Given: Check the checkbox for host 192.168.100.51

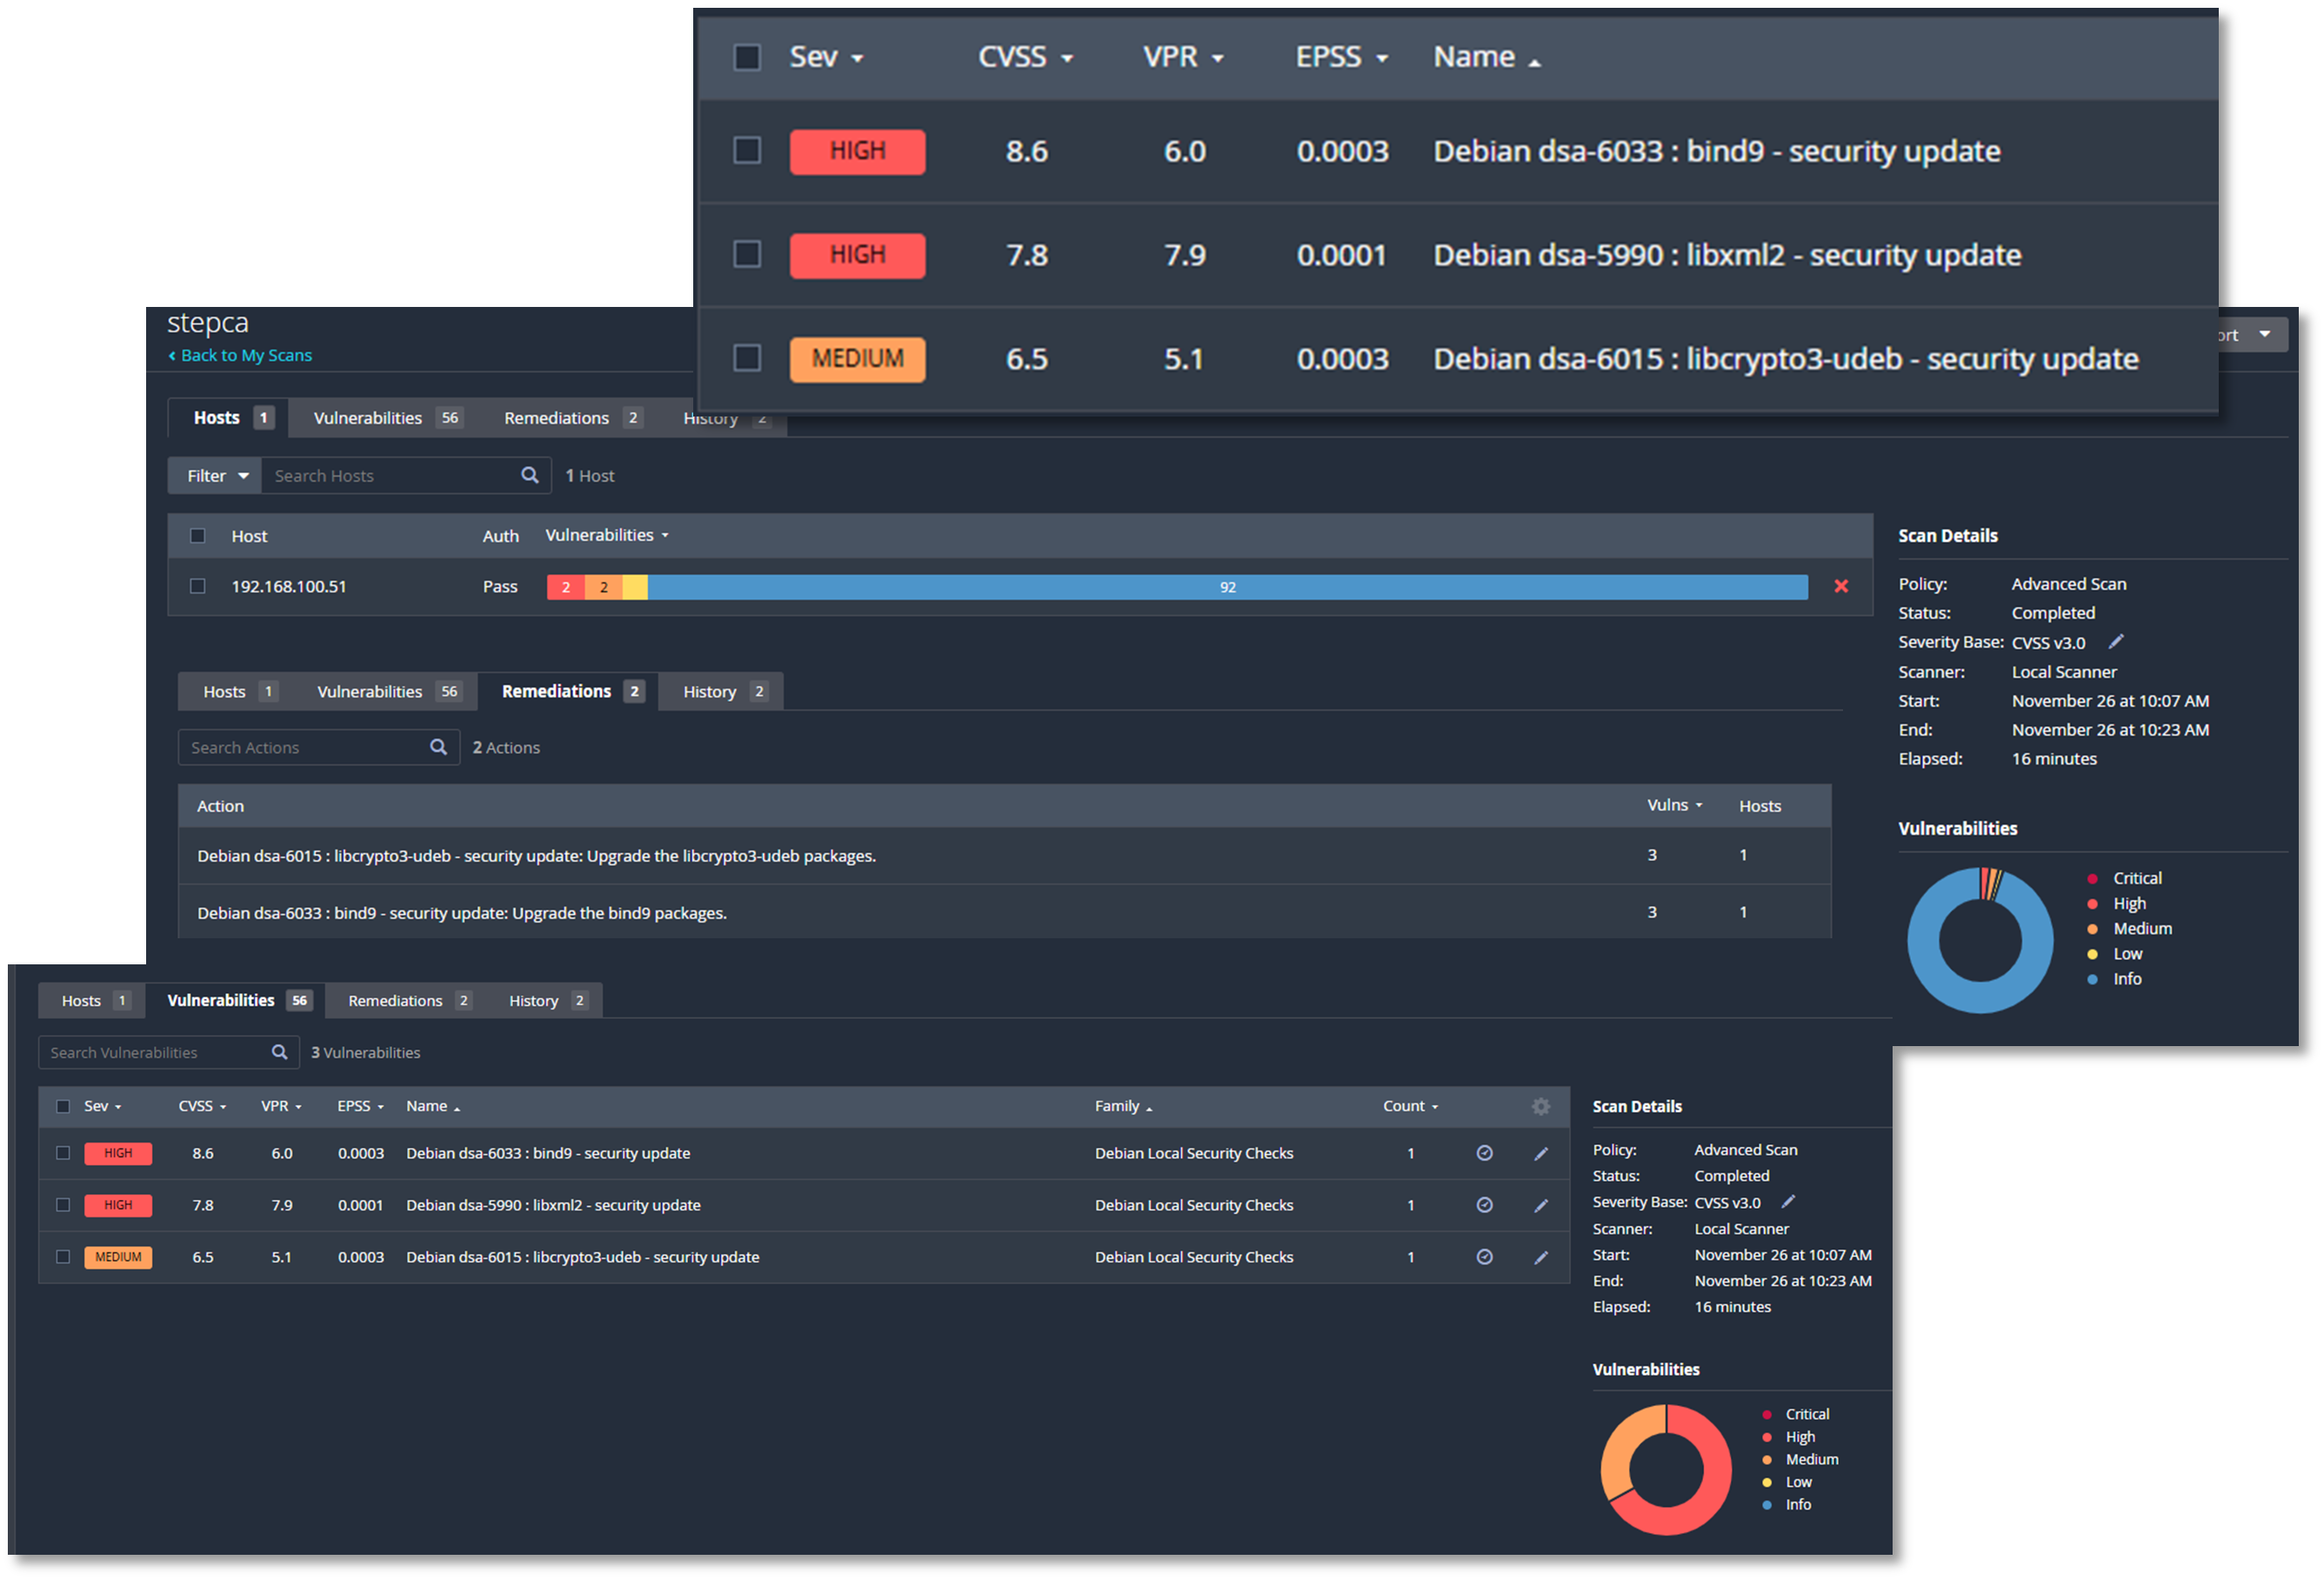Looking at the screenshot, I should (x=197, y=587).
